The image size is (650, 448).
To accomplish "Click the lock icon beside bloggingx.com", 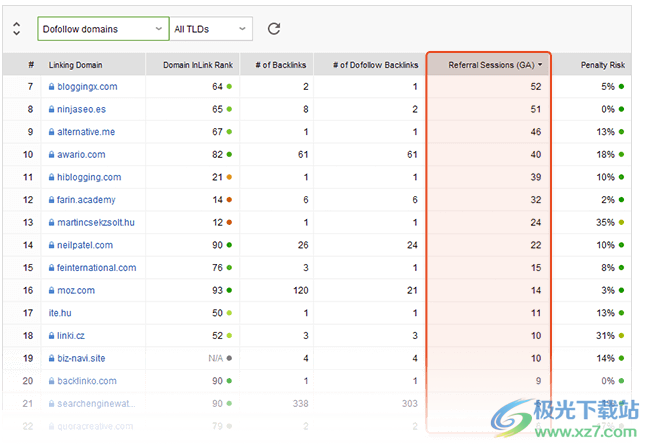I will click(x=51, y=87).
